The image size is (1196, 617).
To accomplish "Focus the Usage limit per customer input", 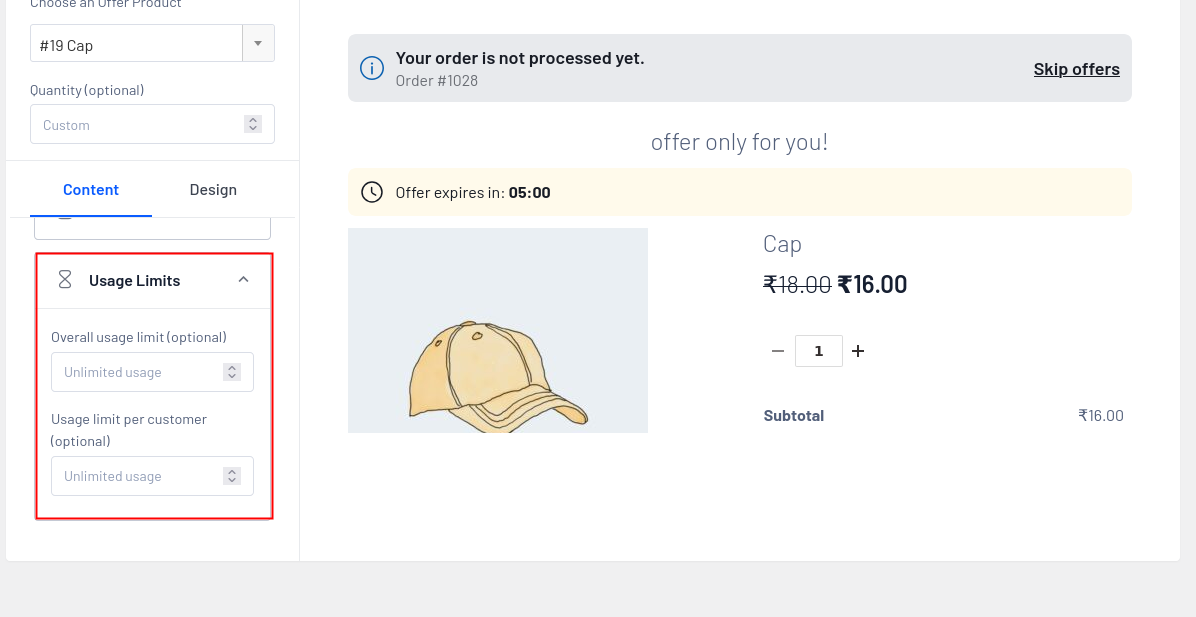I will point(135,476).
